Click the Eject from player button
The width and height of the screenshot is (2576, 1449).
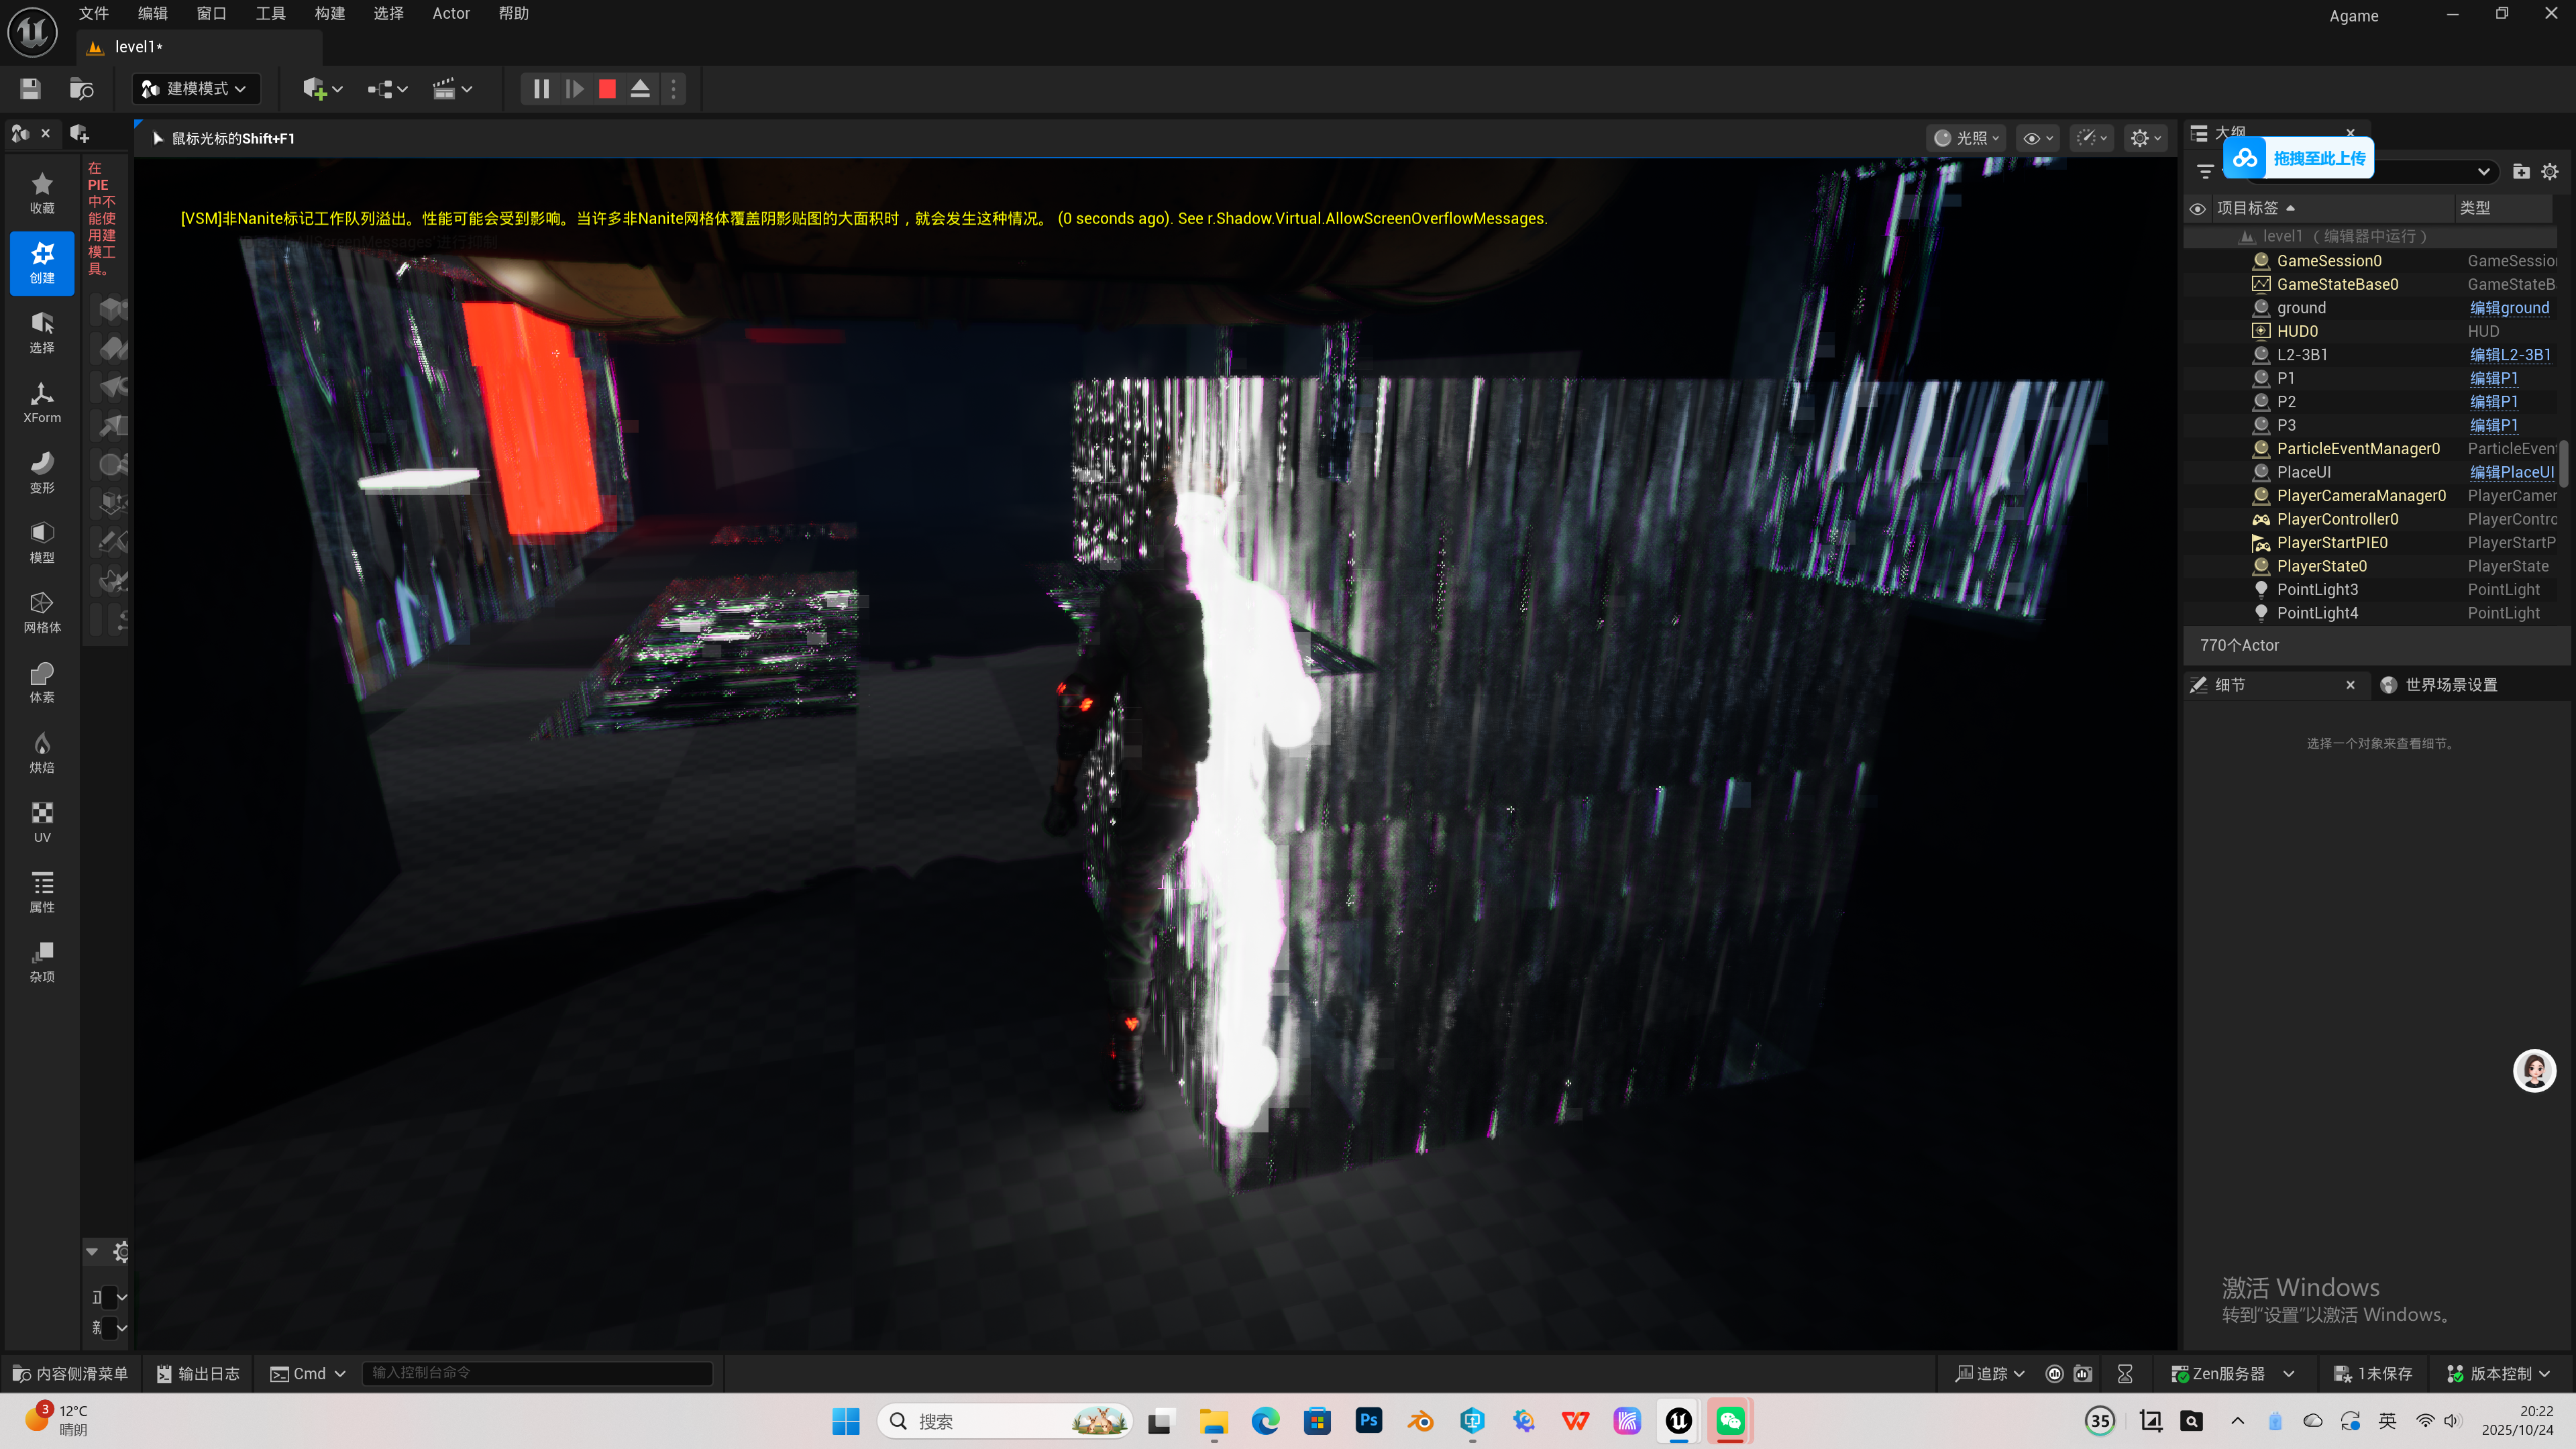click(x=640, y=89)
